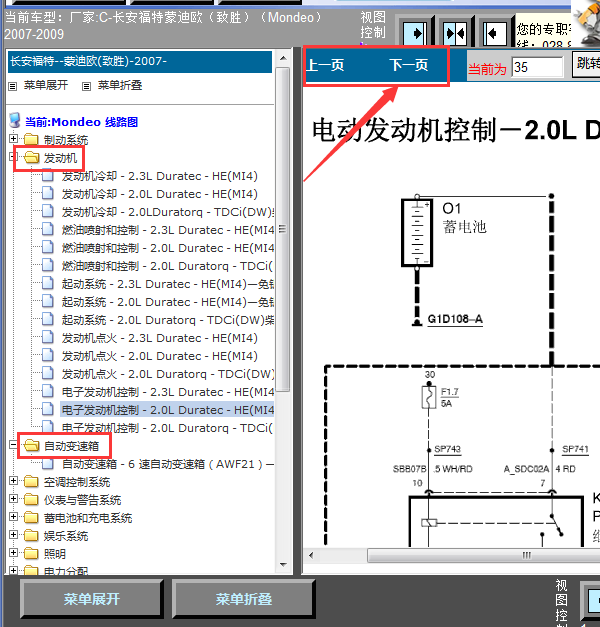Screen dimensions: 600x627
Task: Open 燃油喷射和控制 - 2.0L Duratorq entry
Action: pos(168,266)
